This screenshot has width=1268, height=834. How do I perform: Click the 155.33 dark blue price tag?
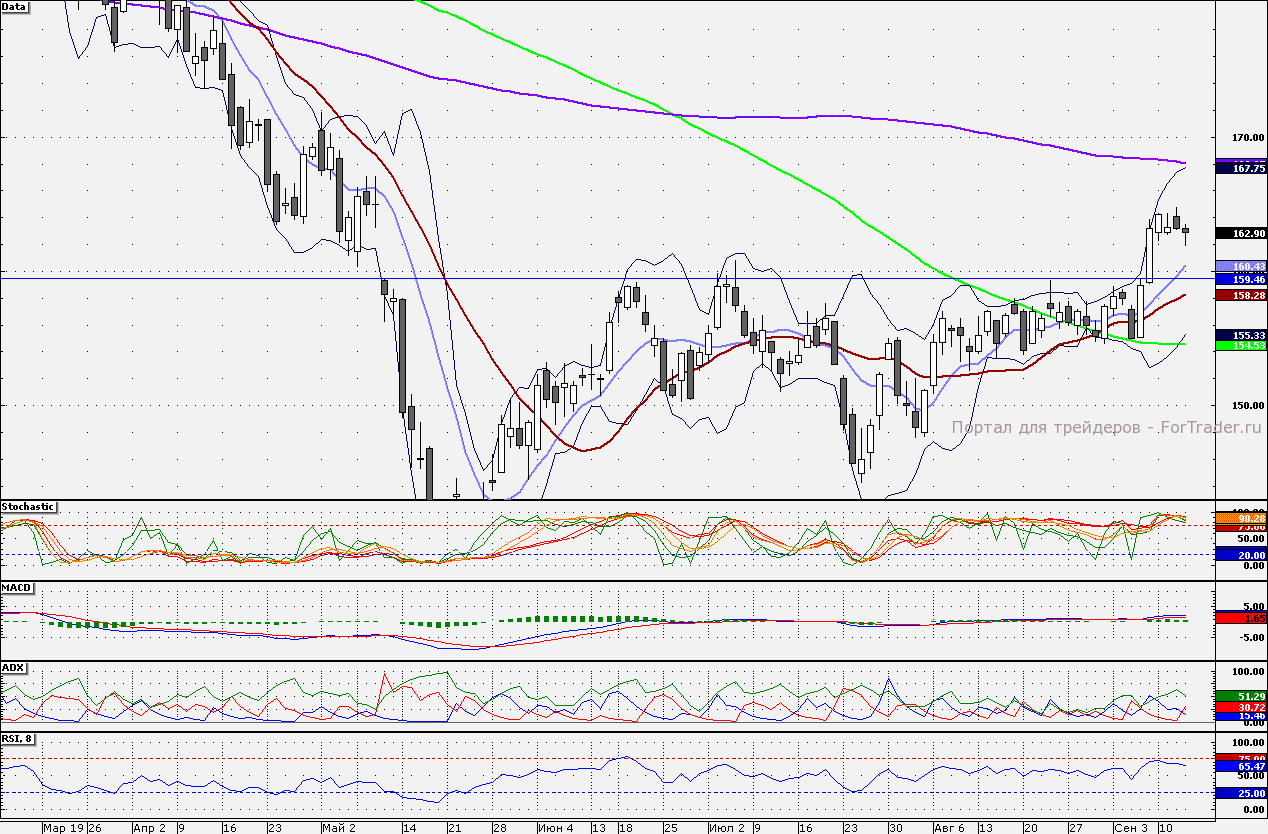pos(1241,335)
